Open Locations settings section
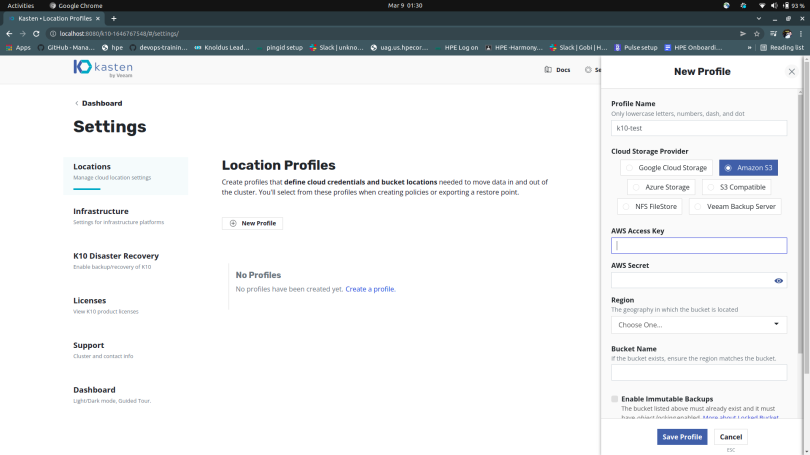Screen dimensions: 810x455 click(x=126, y=176)
